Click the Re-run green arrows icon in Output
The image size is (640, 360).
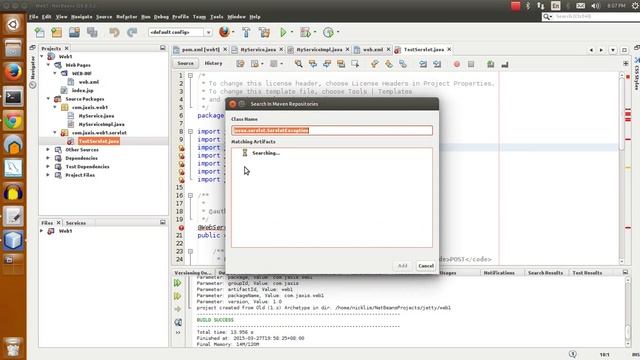coord(178,283)
